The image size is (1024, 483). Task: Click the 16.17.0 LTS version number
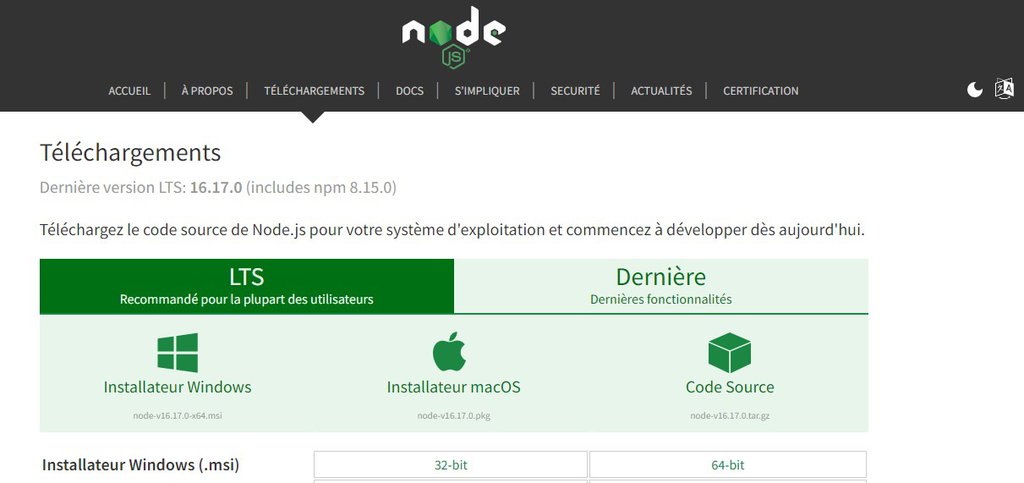(x=216, y=188)
